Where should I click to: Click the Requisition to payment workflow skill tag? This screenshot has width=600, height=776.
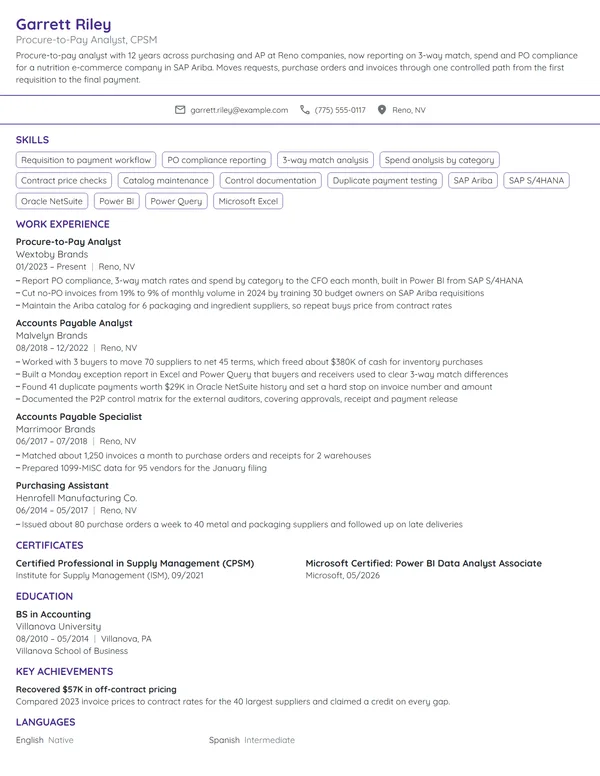point(86,160)
